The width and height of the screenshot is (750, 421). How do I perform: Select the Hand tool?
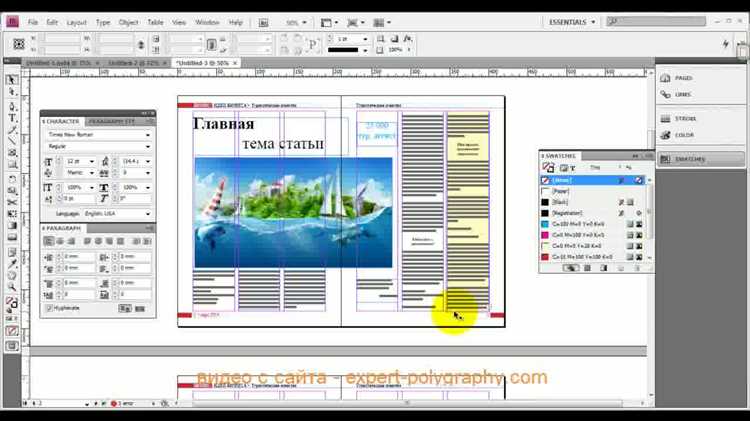(x=12, y=276)
